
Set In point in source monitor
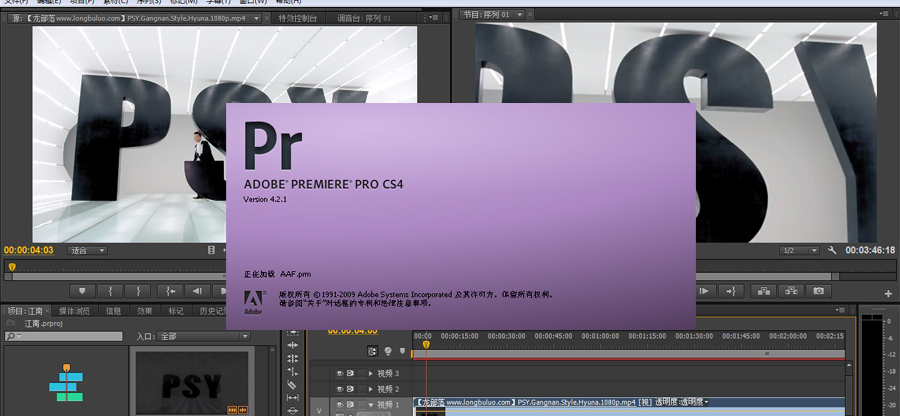[110, 291]
